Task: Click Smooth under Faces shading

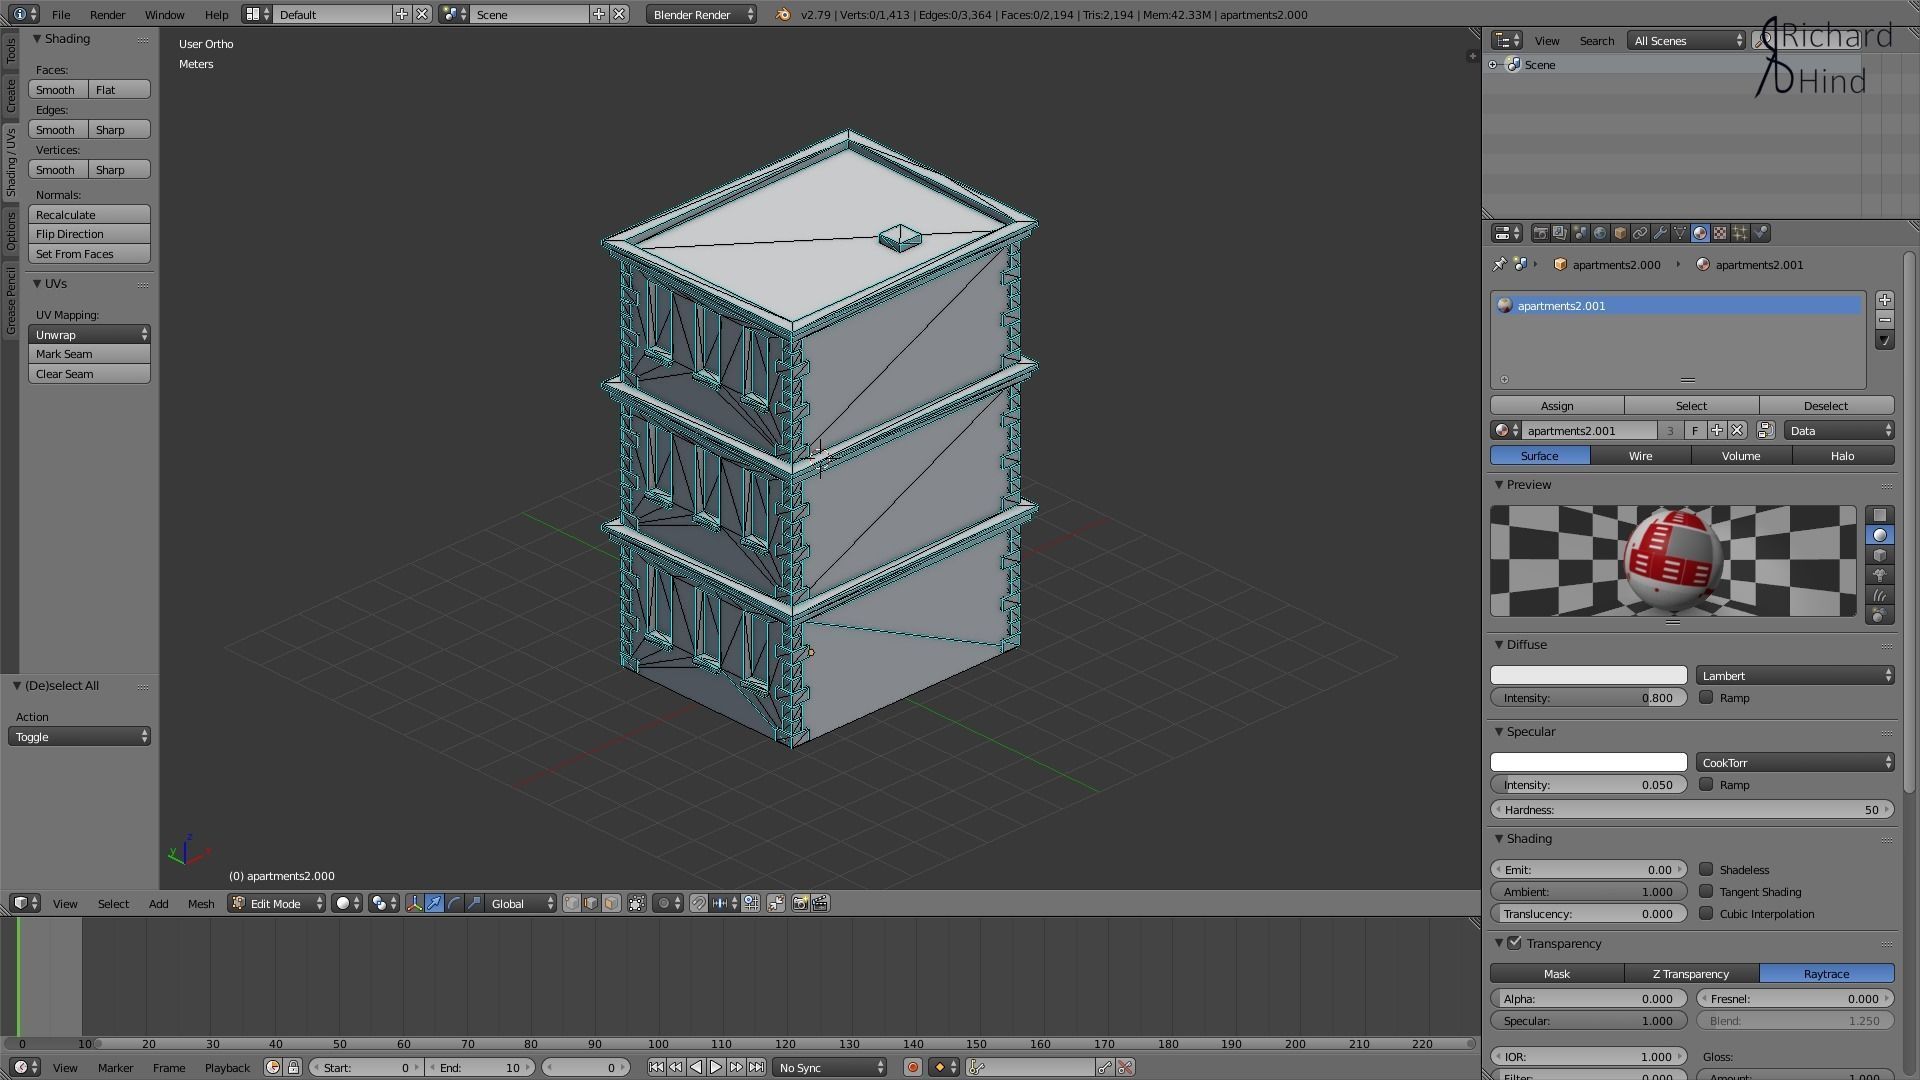Action: coord(58,89)
